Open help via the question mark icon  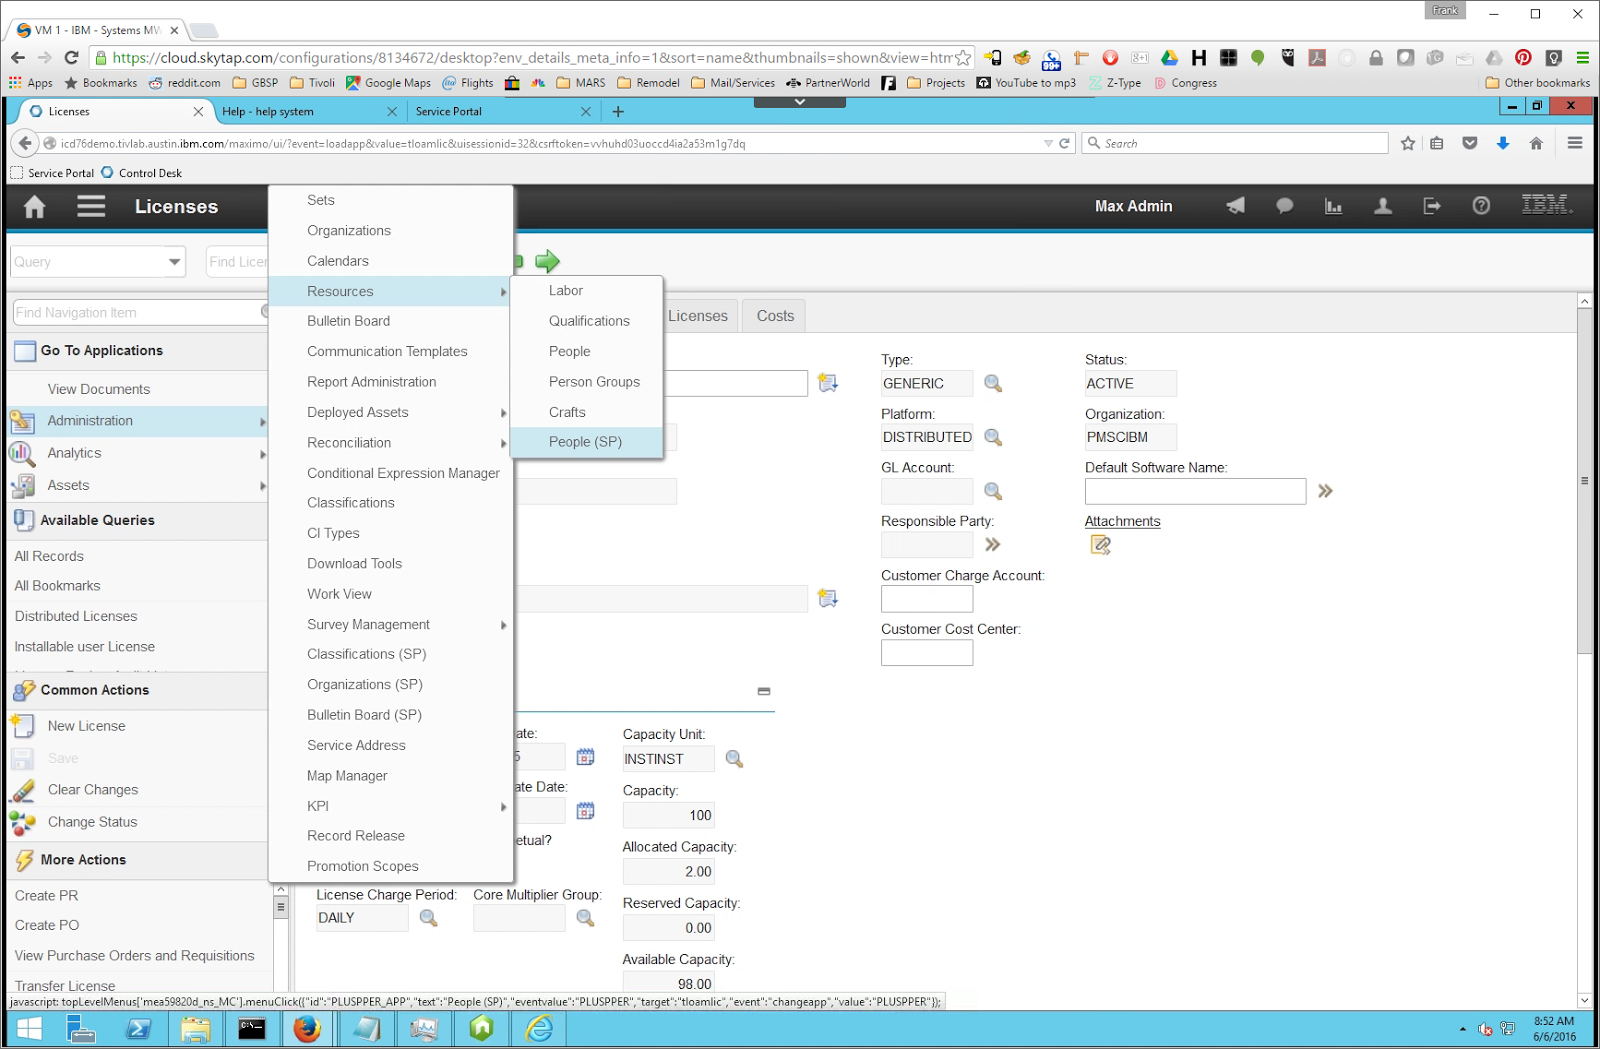pyautogui.click(x=1481, y=206)
